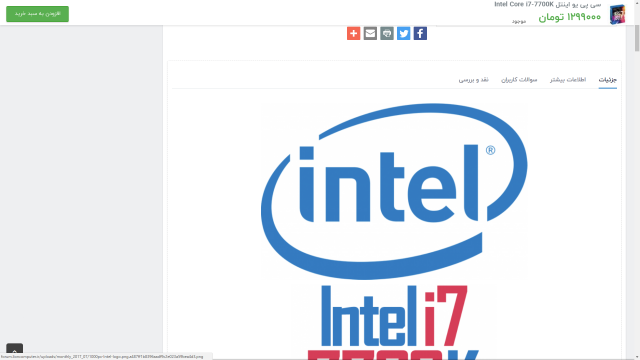This screenshot has width=640, height=360.
Task: Click the Intel i7 red and blue graphic
Action: coord(393,322)
